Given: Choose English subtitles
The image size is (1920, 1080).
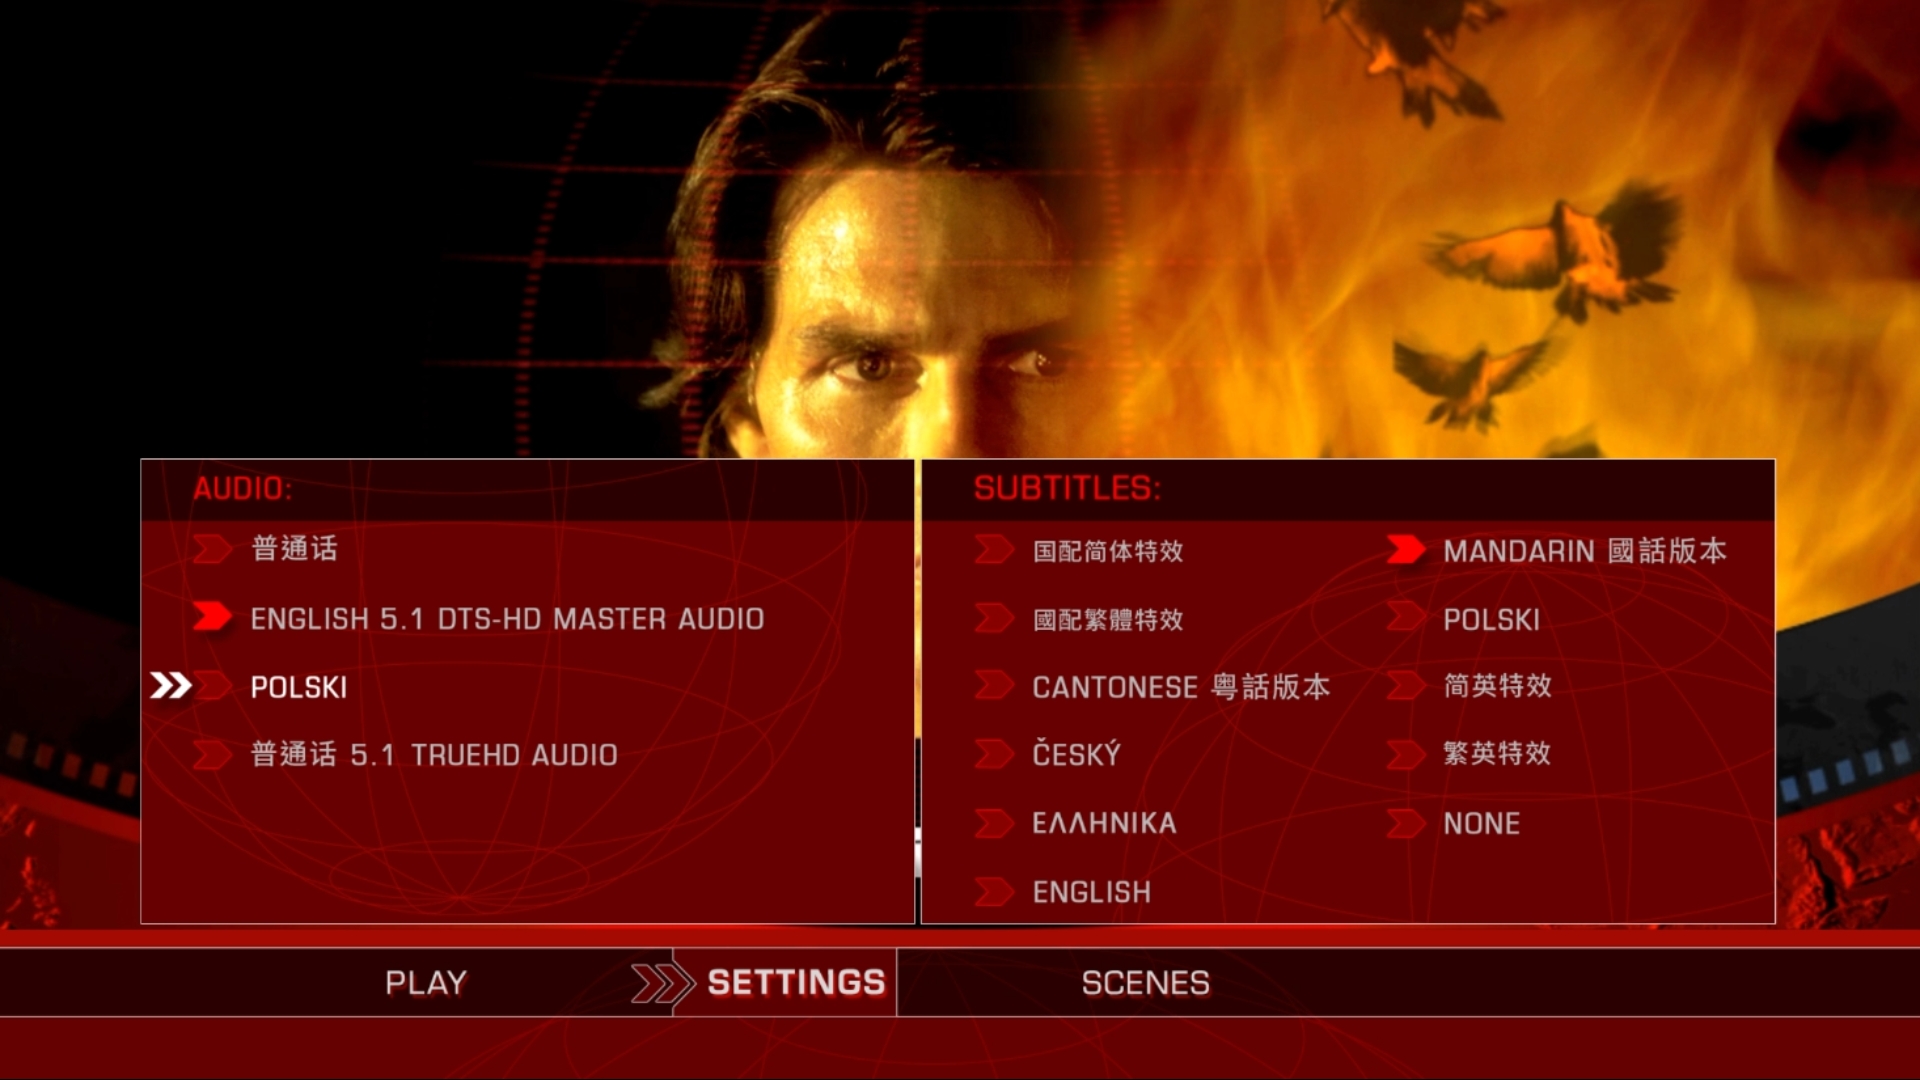Looking at the screenshot, I should point(1091,892).
